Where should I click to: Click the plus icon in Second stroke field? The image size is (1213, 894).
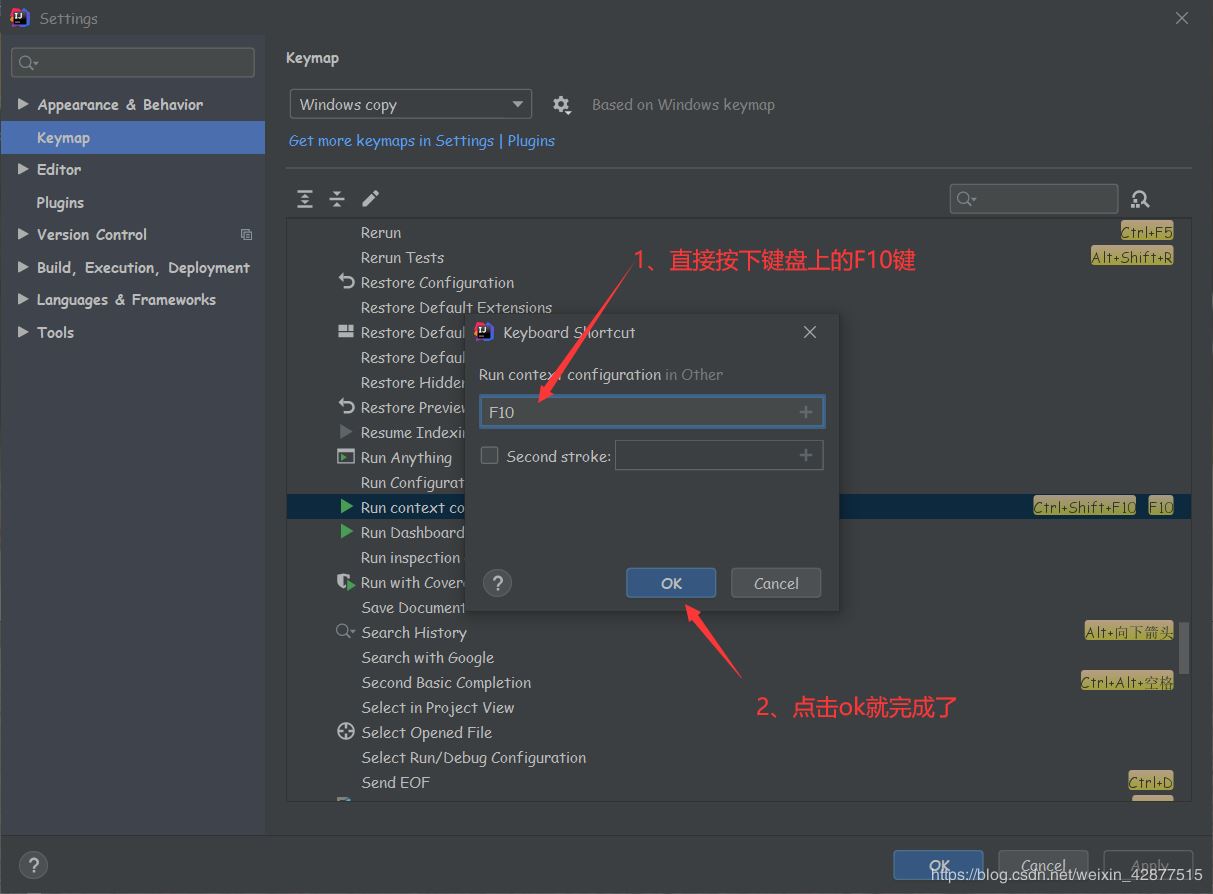(806, 456)
